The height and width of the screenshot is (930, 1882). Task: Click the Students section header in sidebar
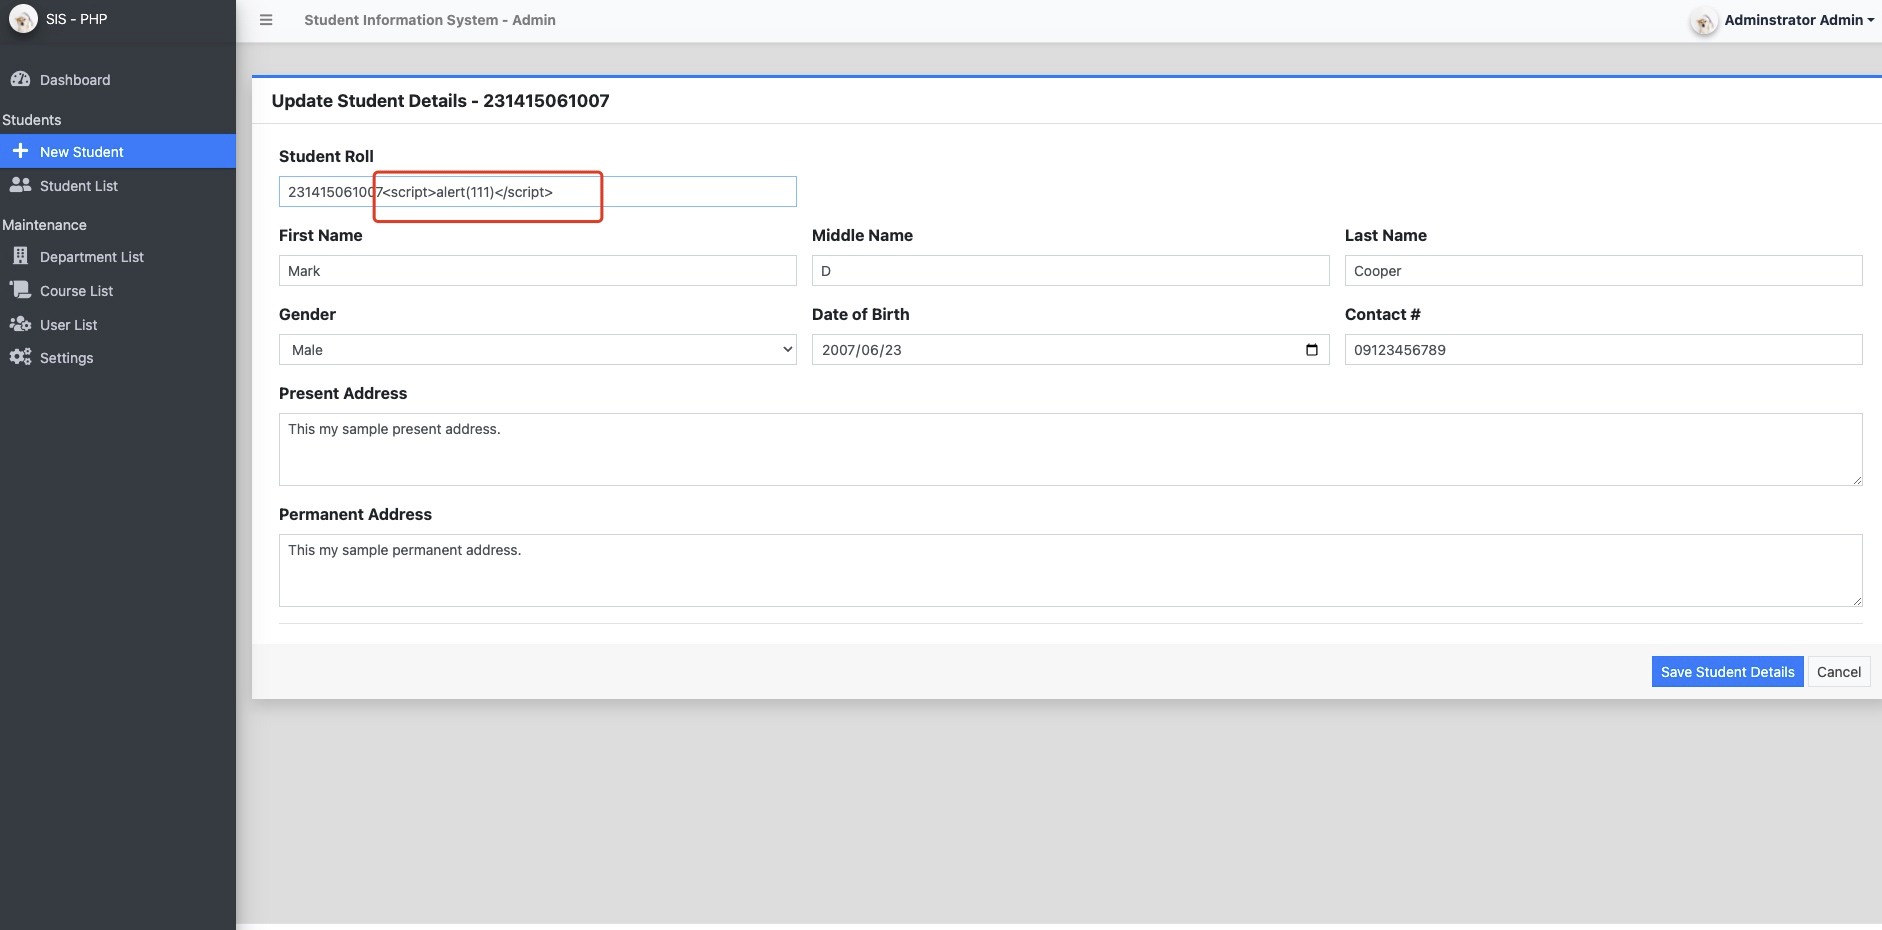click(32, 120)
